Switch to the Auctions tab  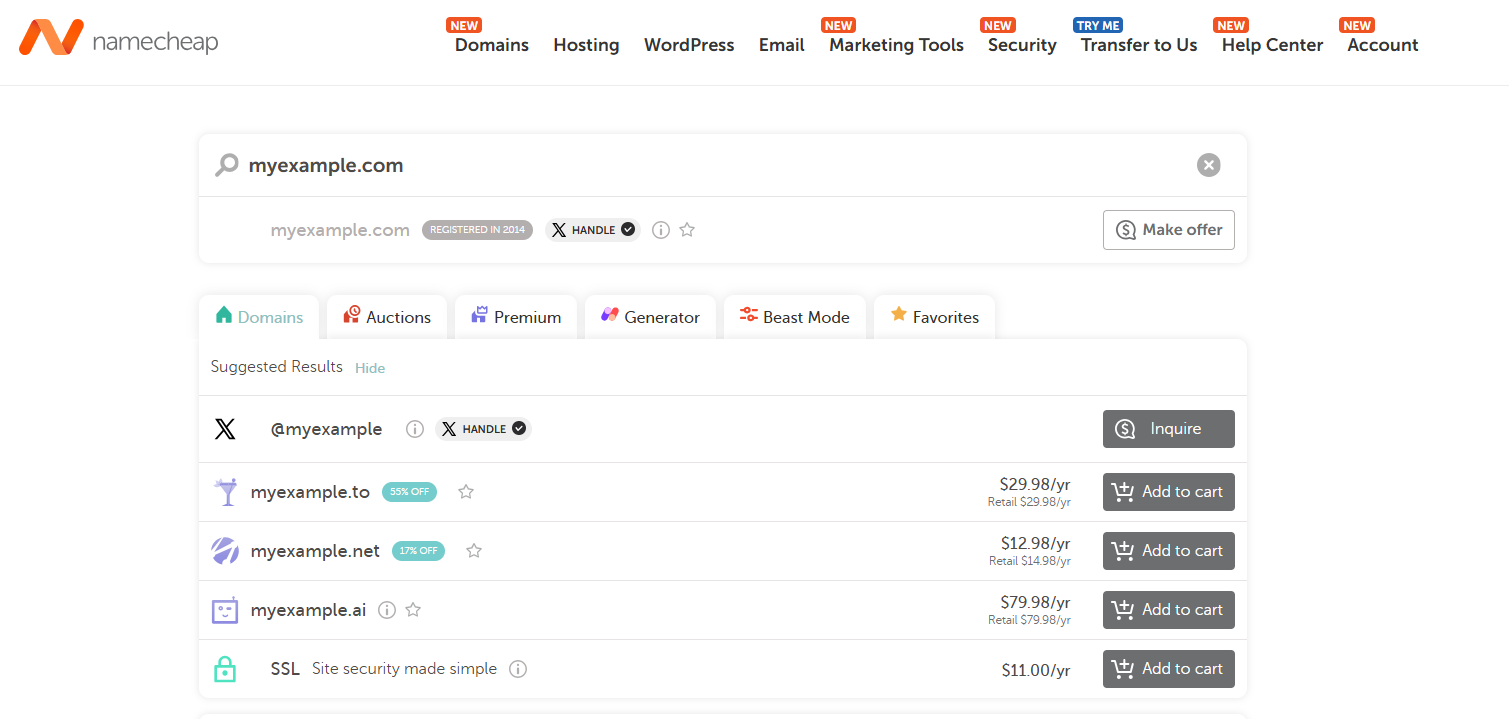point(386,317)
